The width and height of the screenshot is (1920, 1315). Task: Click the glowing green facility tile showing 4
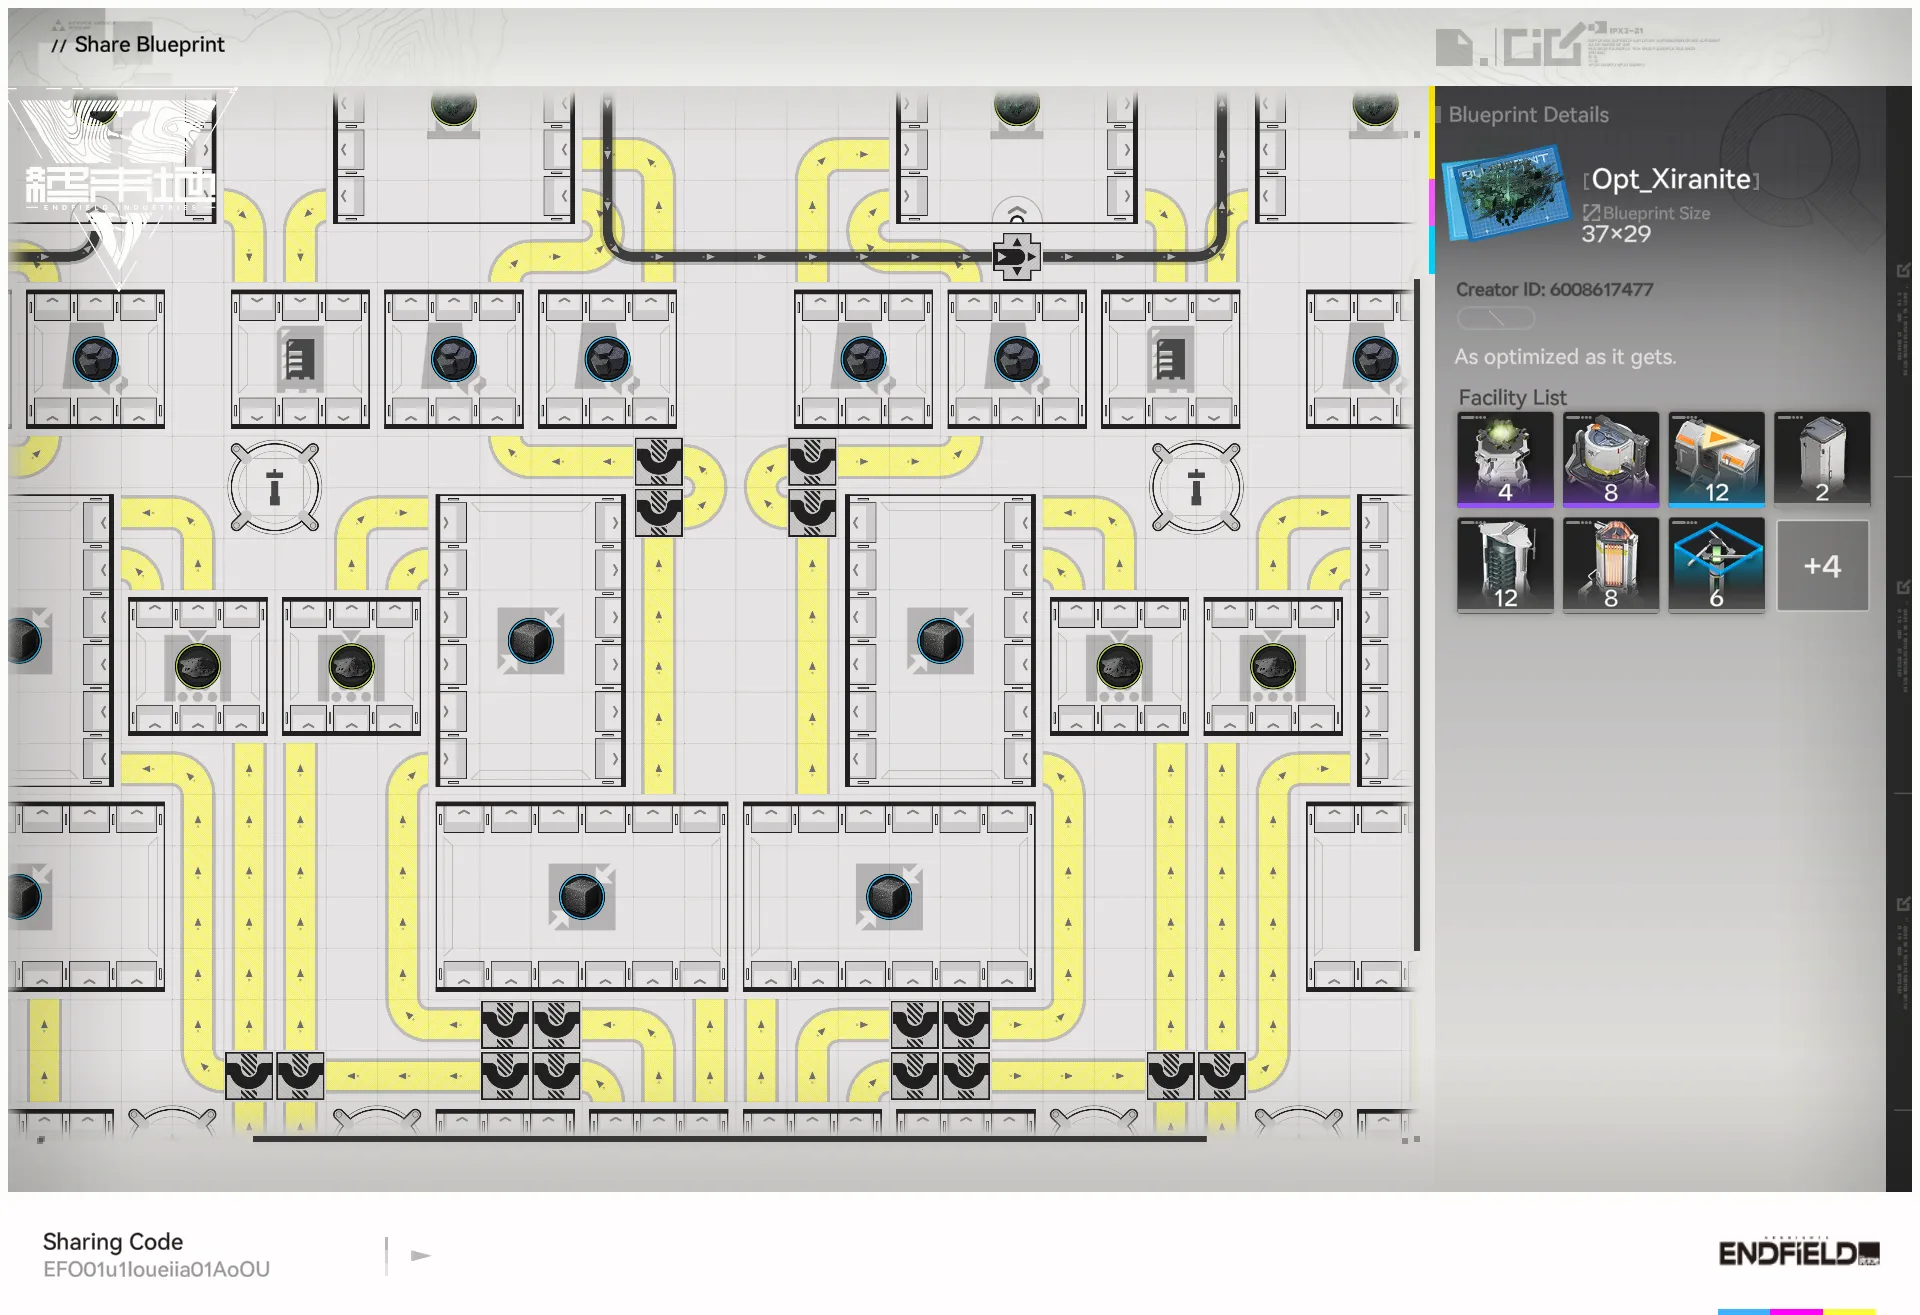1504,459
